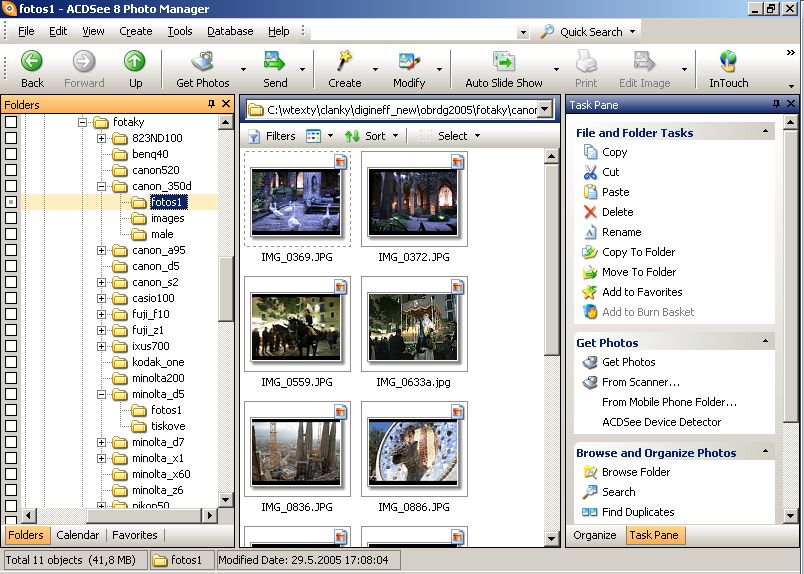The image size is (804, 574).
Task: Collapse the Get Photos task section
Action: point(766,341)
